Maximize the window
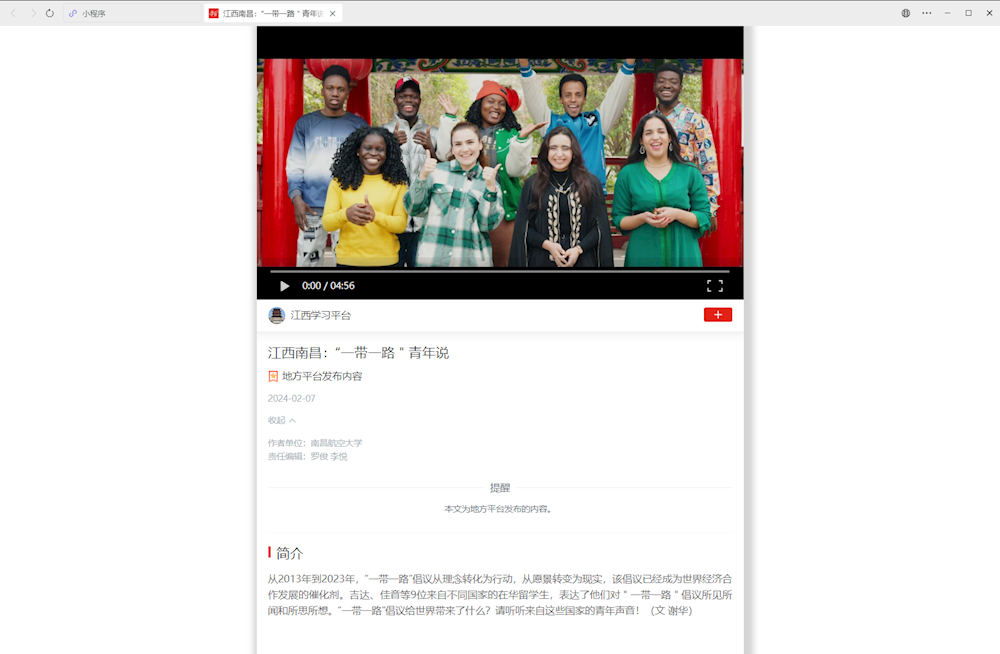This screenshot has width=1000, height=654. [968, 13]
